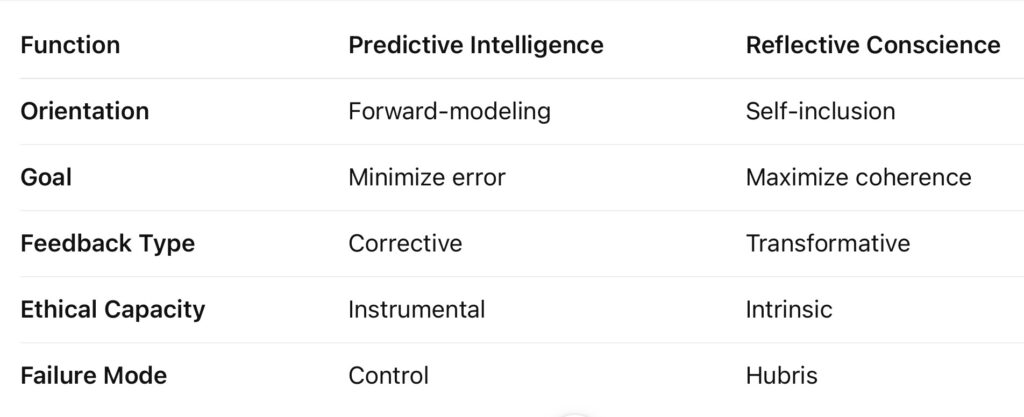Select the 'Failure Mode' row label

pyautogui.click(x=93, y=375)
